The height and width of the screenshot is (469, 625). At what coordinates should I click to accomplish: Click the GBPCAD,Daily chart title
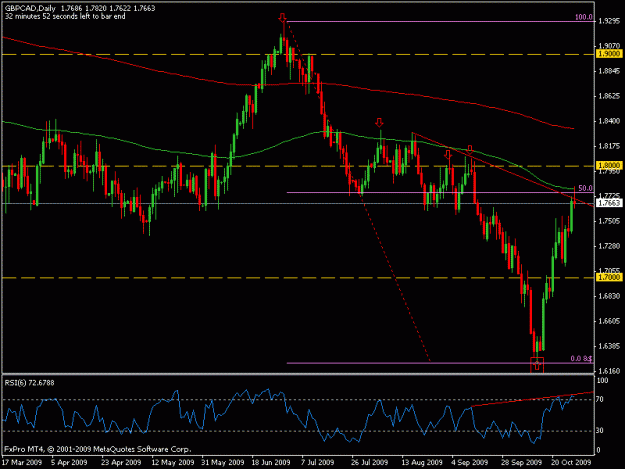(x=30, y=8)
